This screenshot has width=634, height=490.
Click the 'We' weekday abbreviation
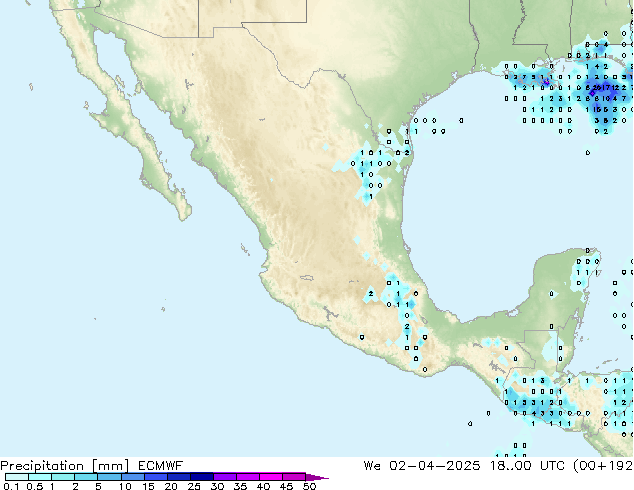[x=372, y=466]
